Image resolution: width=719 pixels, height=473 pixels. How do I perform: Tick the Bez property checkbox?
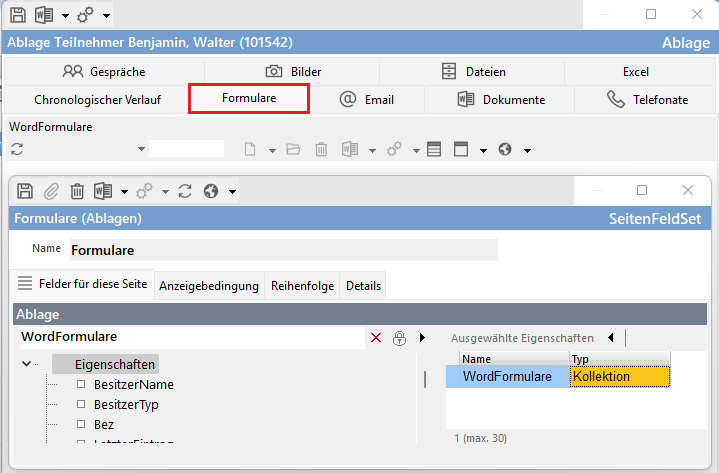pyautogui.click(x=82, y=425)
